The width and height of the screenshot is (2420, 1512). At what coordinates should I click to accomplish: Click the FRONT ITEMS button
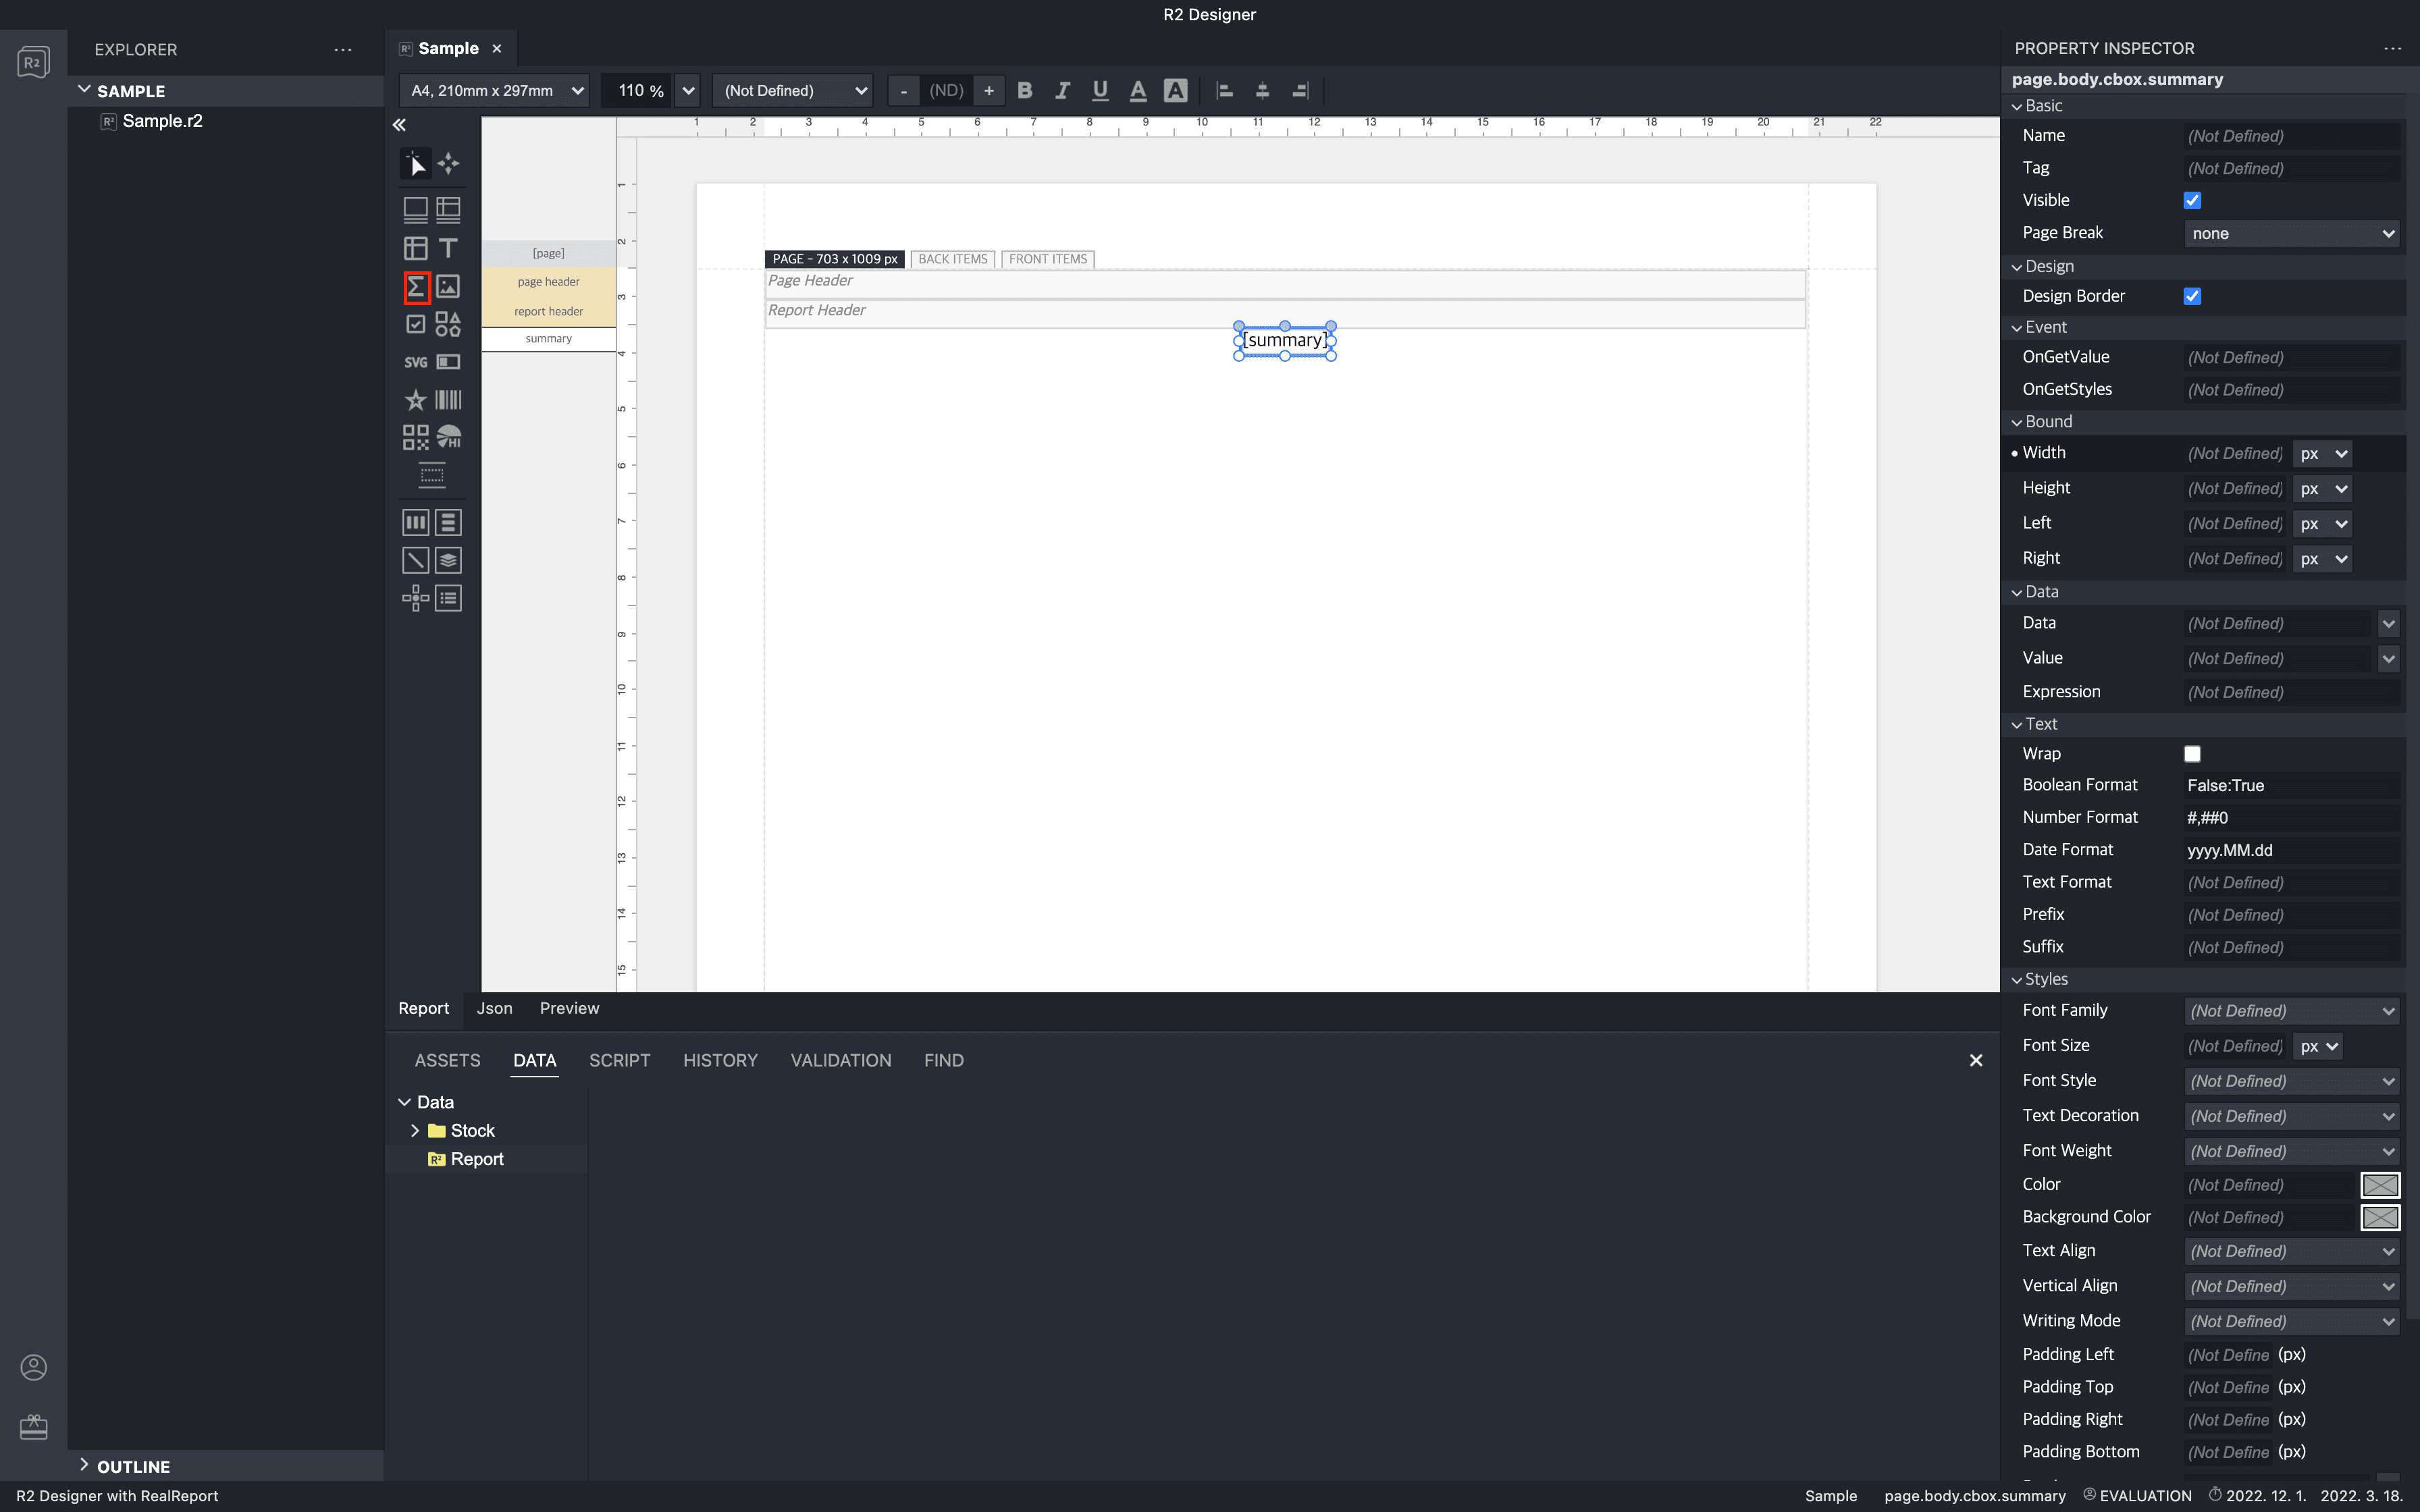click(x=1047, y=259)
